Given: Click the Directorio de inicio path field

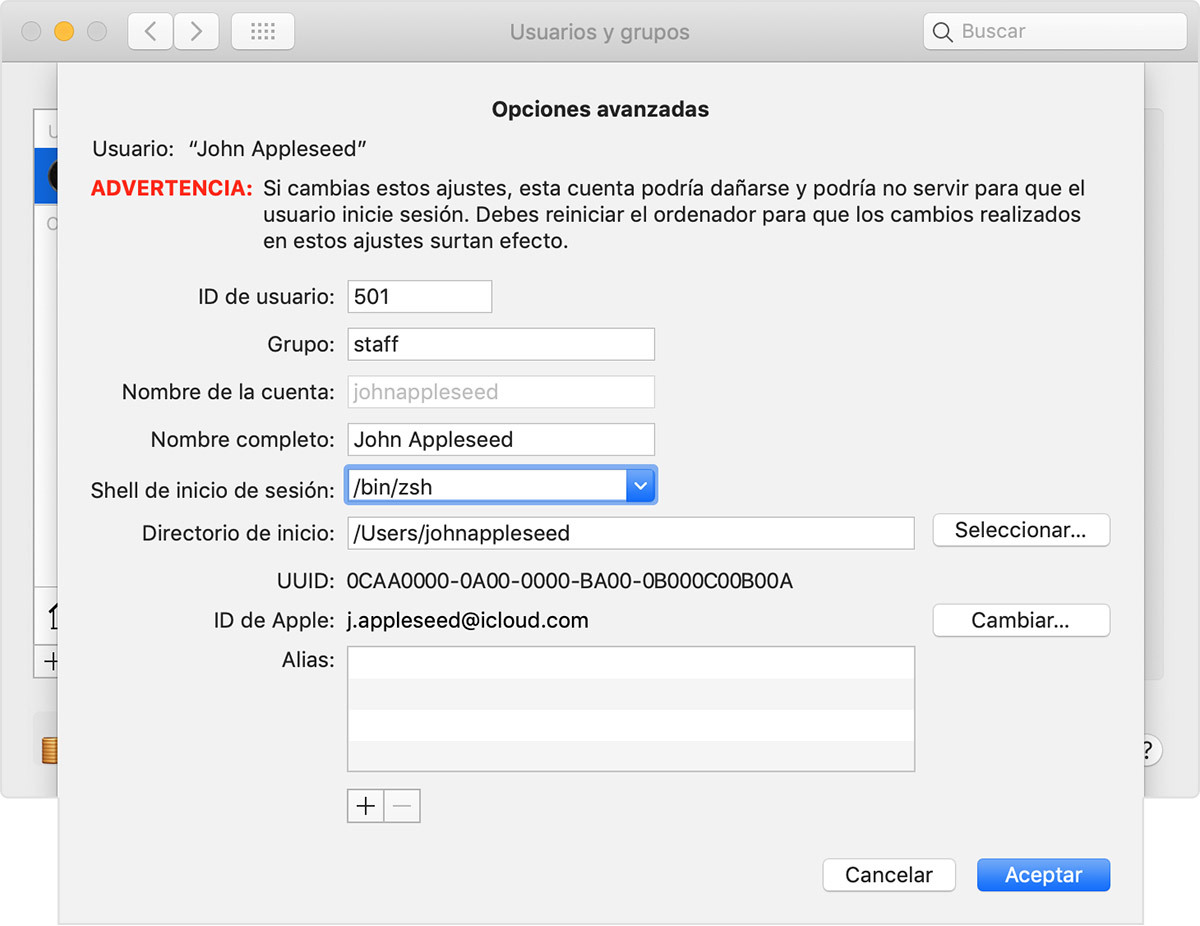Looking at the screenshot, I should pos(630,533).
